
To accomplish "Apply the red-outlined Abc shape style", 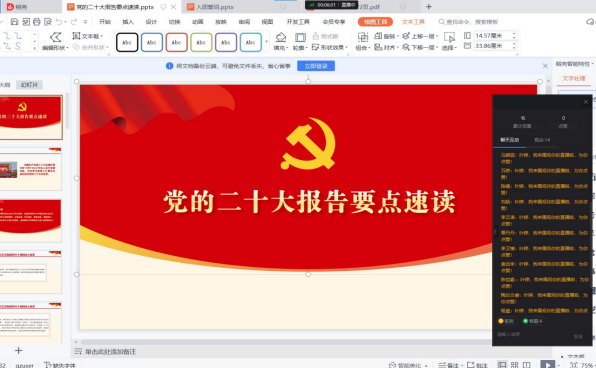I will tap(176, 42).
